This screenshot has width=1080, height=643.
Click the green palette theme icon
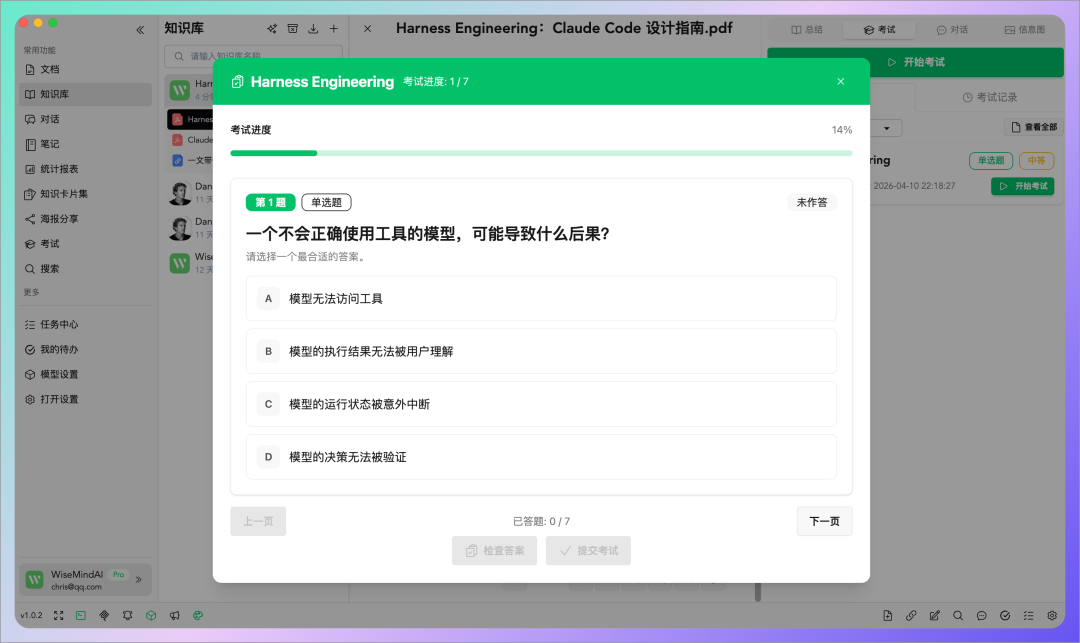[x=198, y=615]
